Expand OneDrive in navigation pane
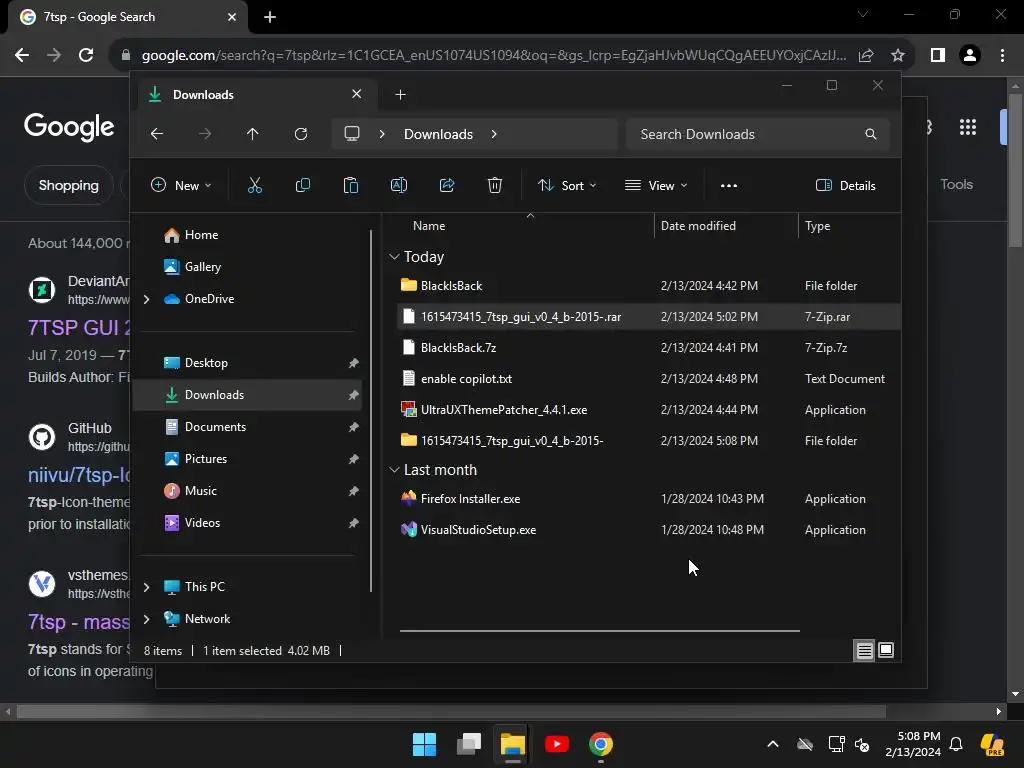 click(146, 299)
